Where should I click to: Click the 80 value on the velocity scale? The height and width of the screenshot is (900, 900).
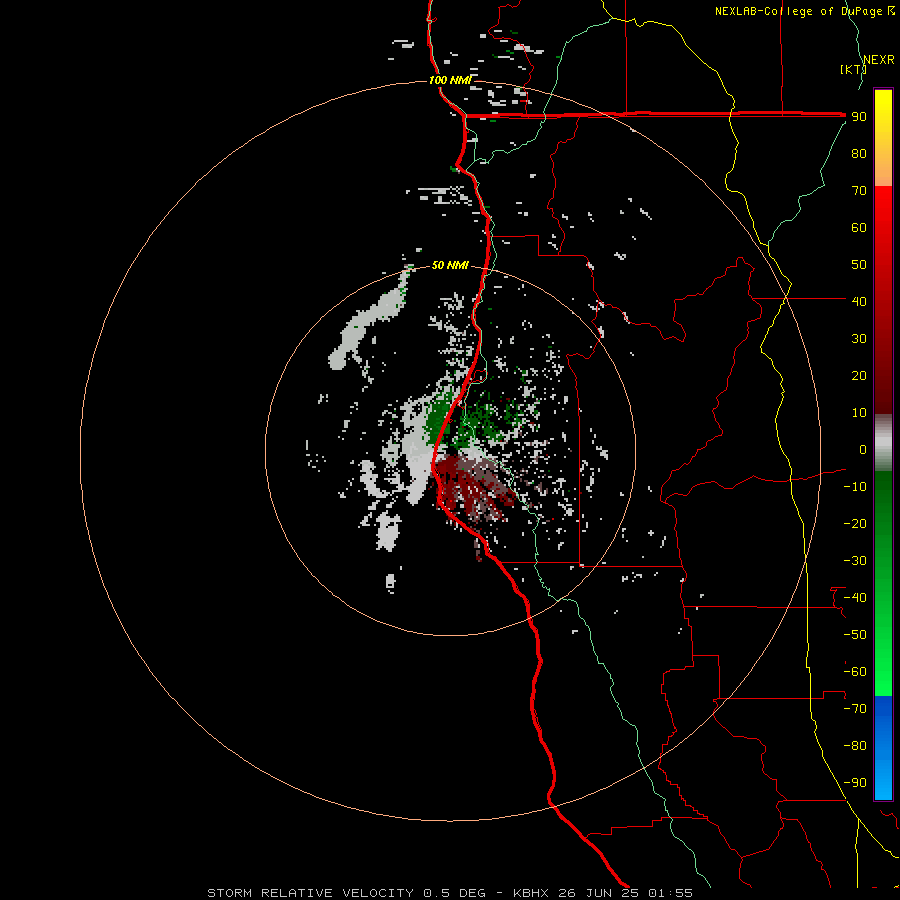tap(859, 153)
